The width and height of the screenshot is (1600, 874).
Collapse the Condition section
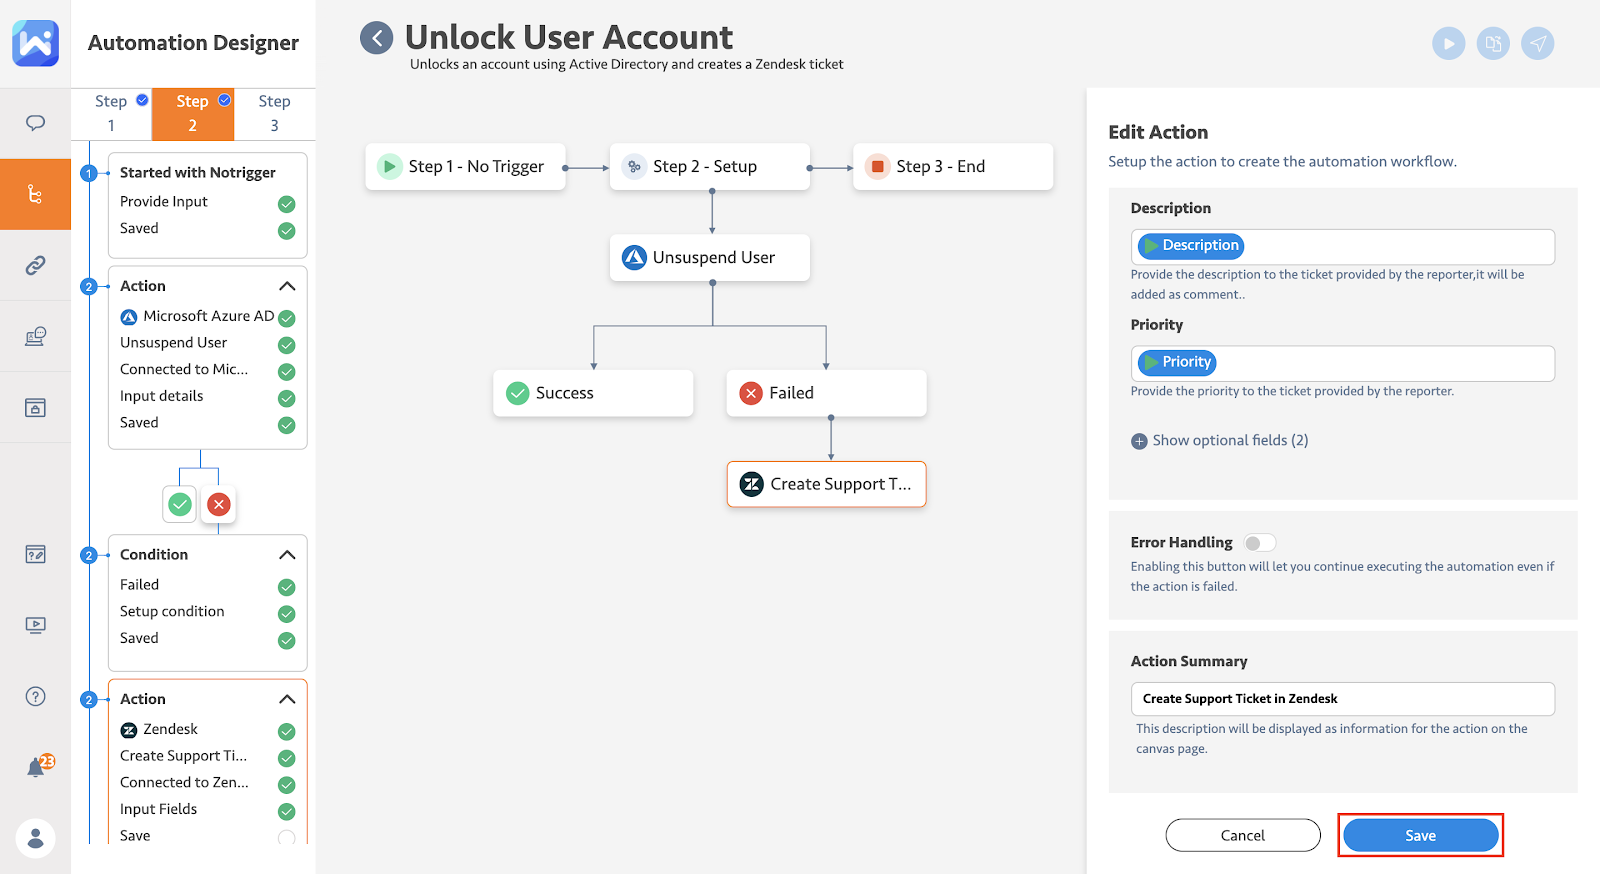click(x=287, y=555)
